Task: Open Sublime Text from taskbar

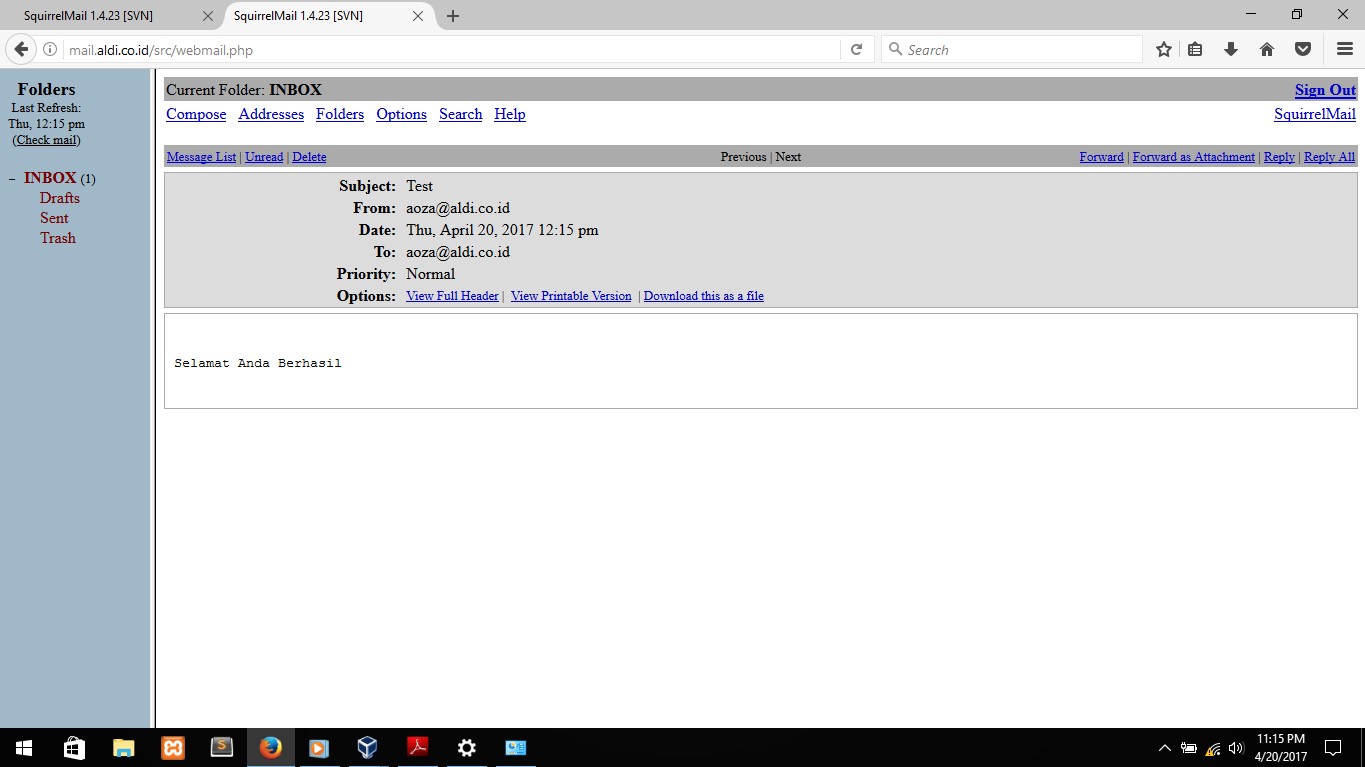Action: (221, 748)
